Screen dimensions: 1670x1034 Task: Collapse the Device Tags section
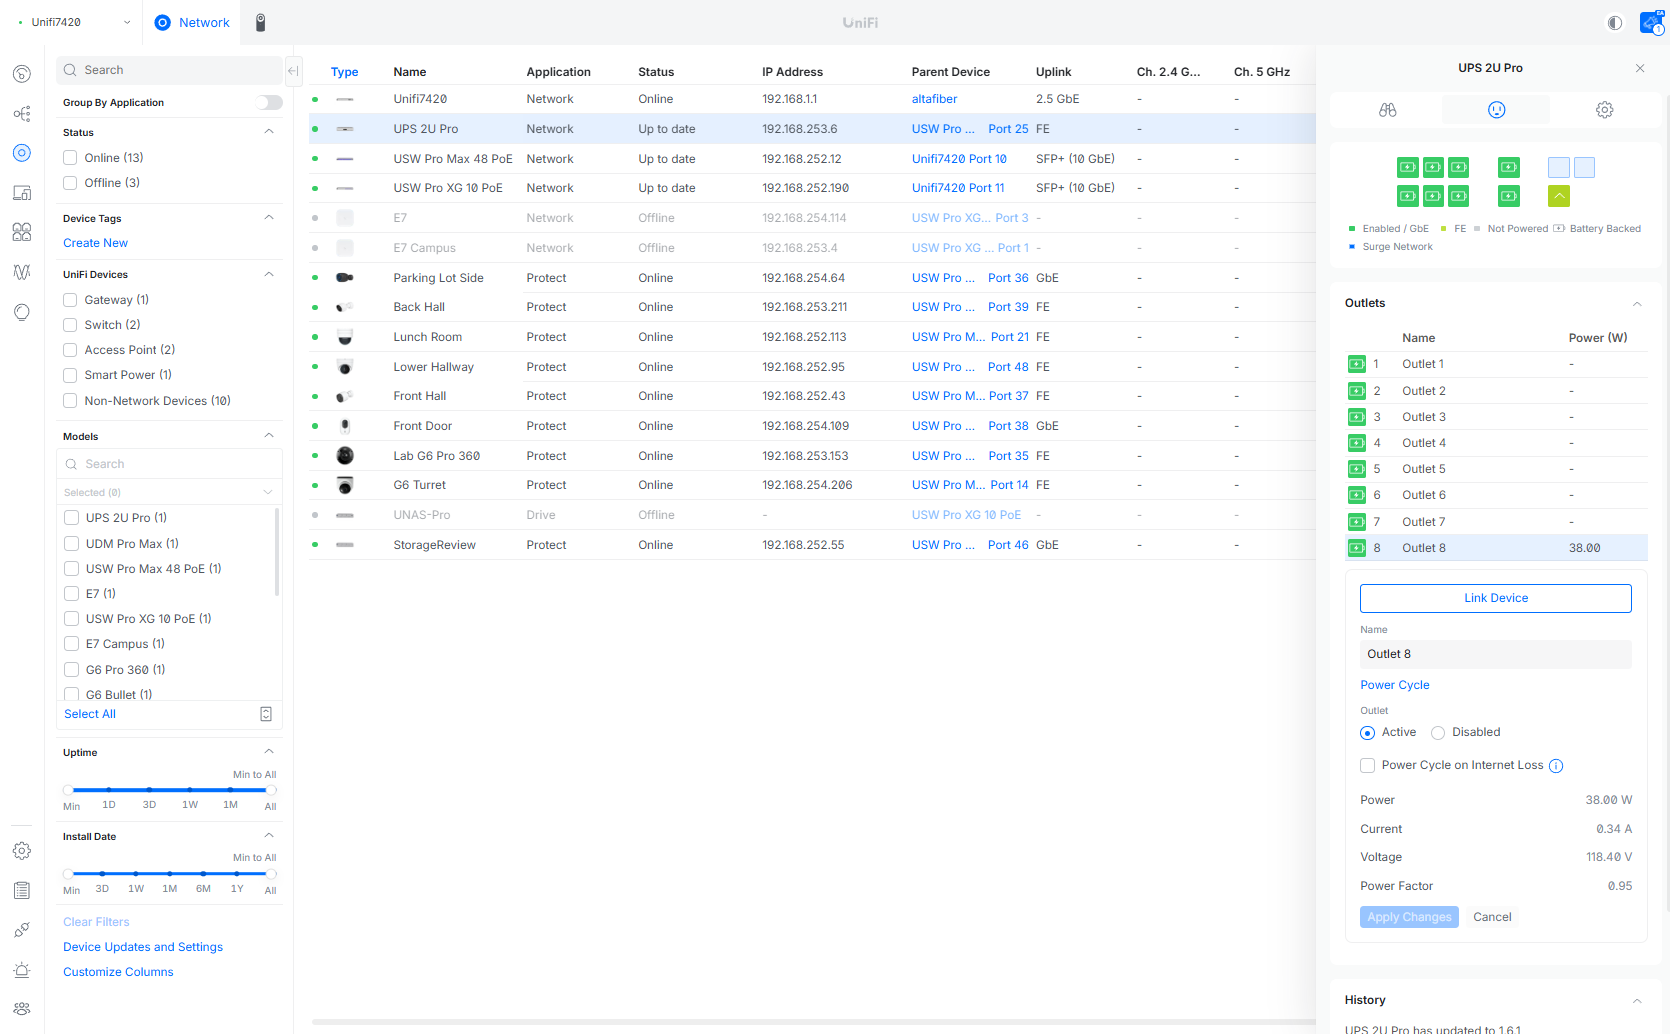[x=269, y=218]
